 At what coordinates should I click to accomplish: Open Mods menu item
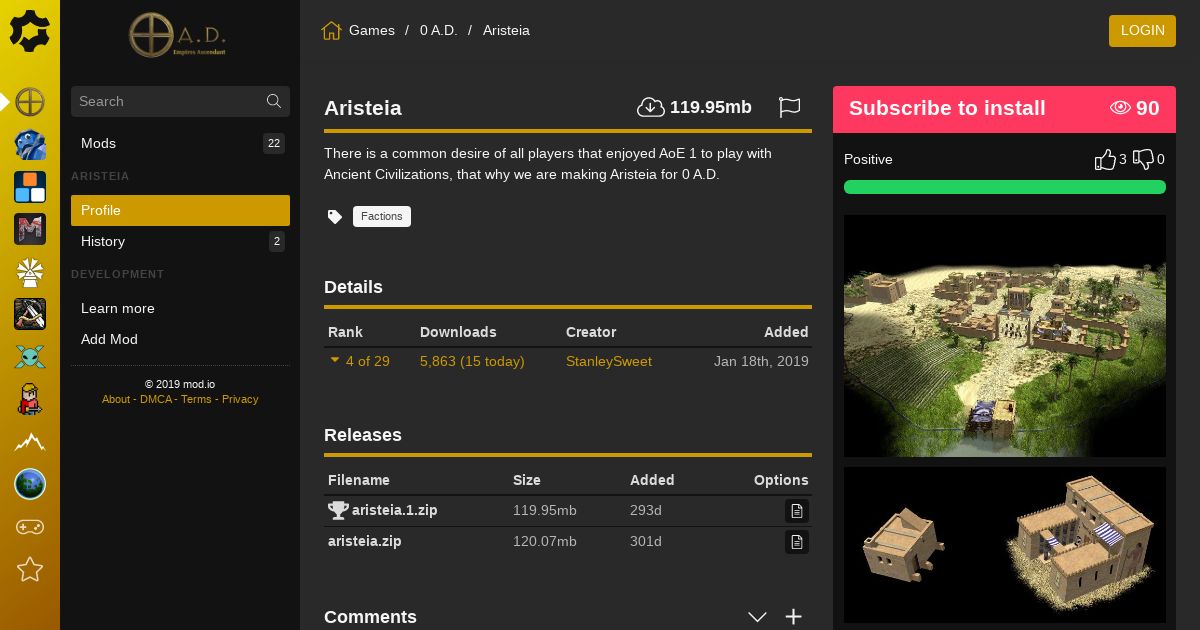coord(180,143)
